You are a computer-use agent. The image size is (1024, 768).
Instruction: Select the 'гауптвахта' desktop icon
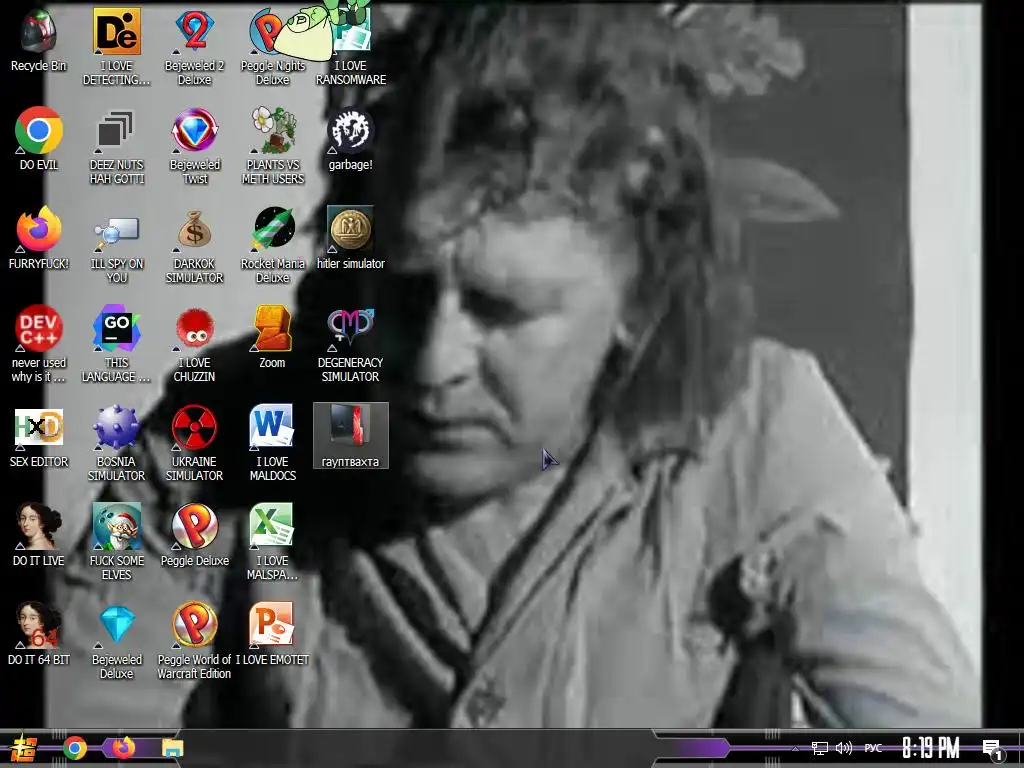pyautogui.click(x=351, y=435)
